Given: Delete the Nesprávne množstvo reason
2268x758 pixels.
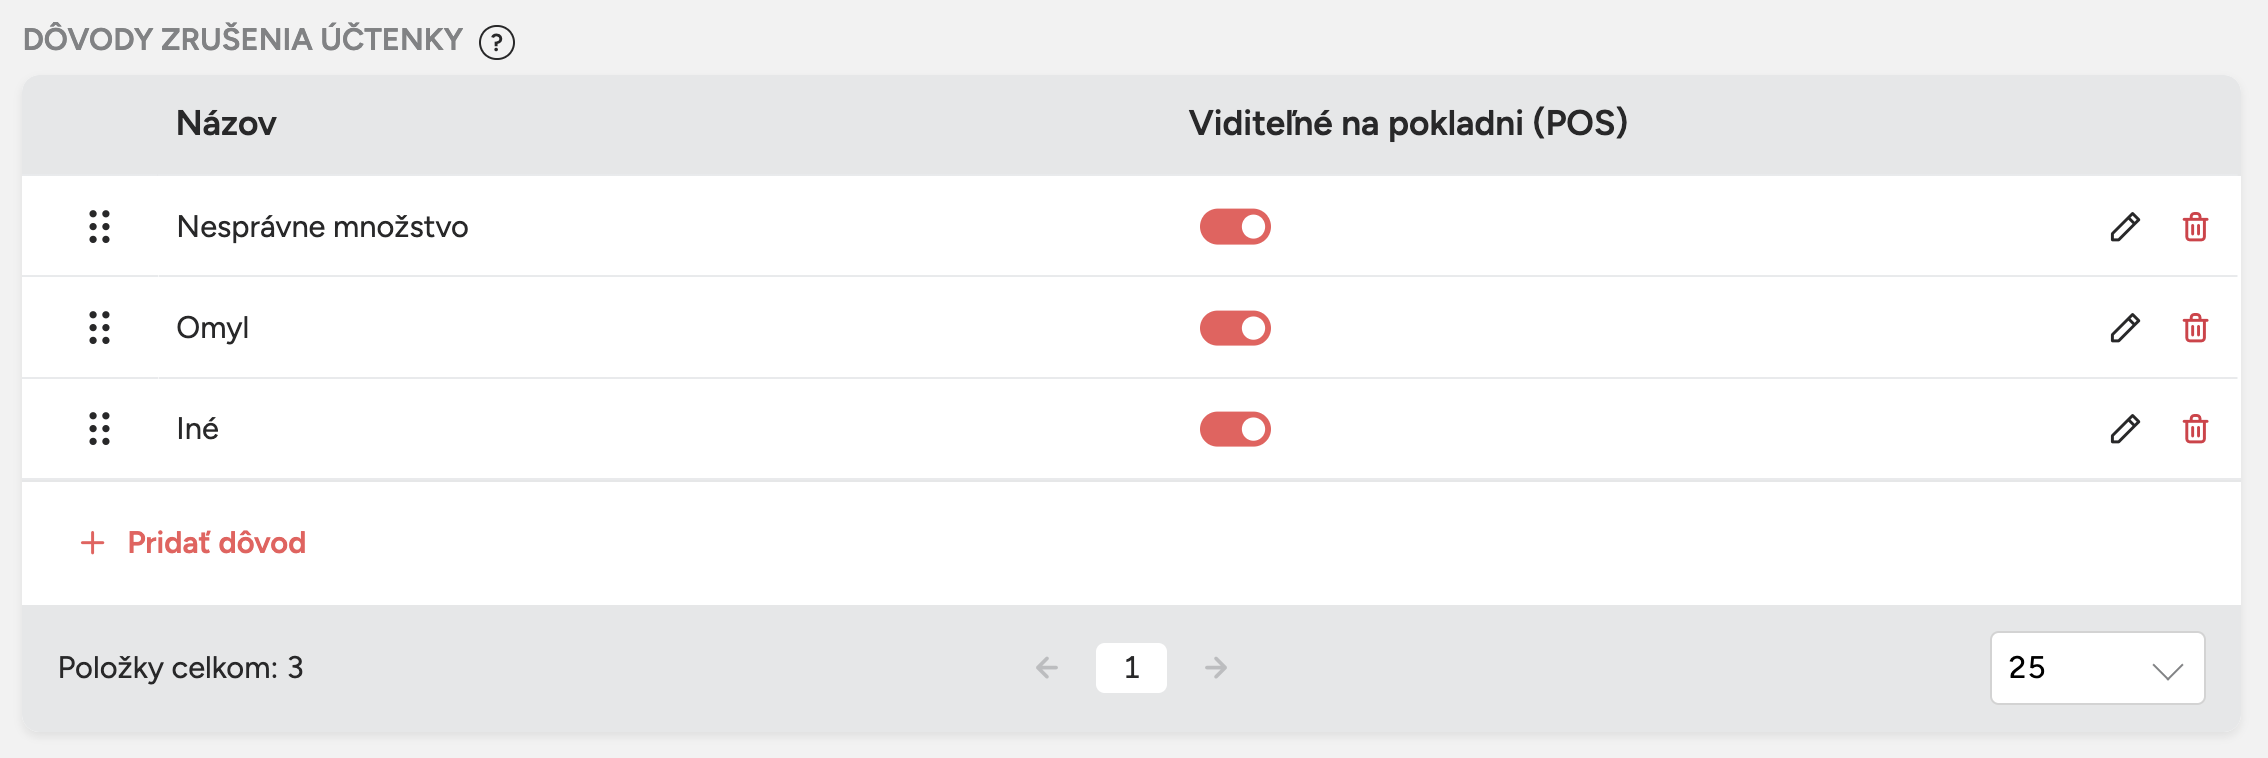Looking at the screenshot, I should [2195, 227].
